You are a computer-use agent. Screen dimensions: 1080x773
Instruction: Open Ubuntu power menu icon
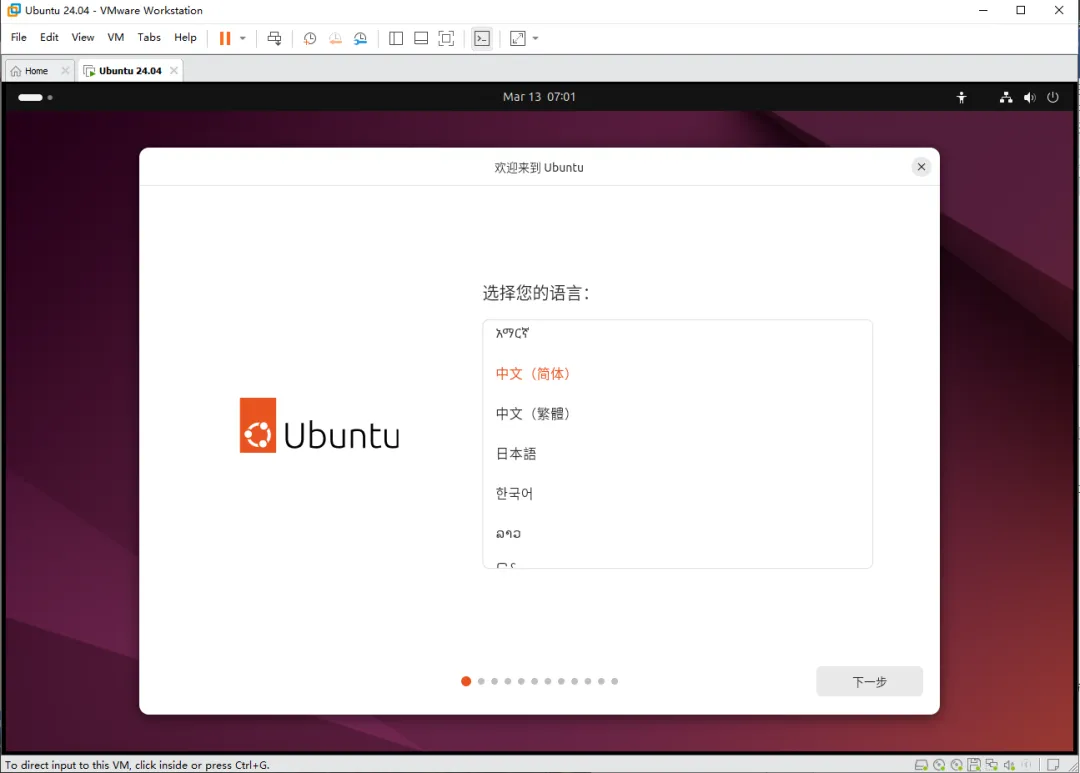1052,98
